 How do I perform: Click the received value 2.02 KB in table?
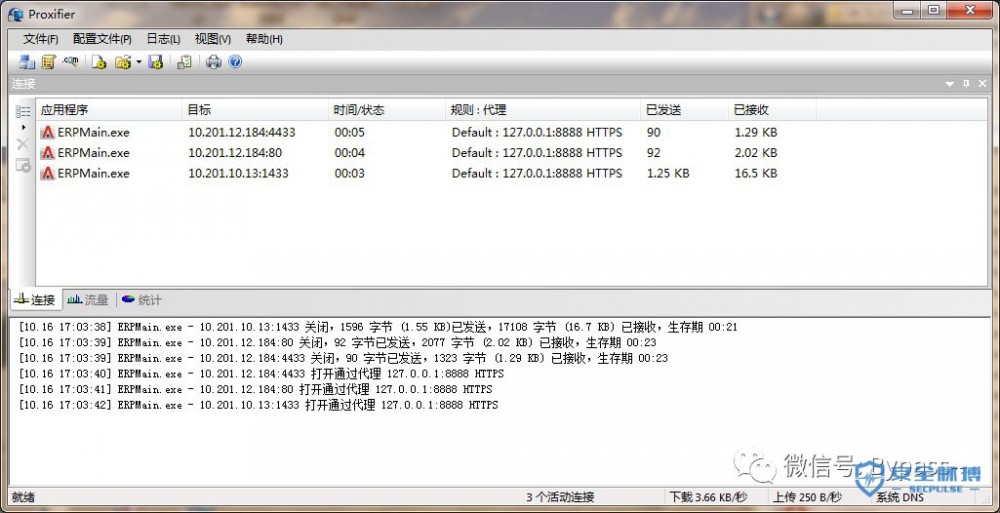coord(756,153)
